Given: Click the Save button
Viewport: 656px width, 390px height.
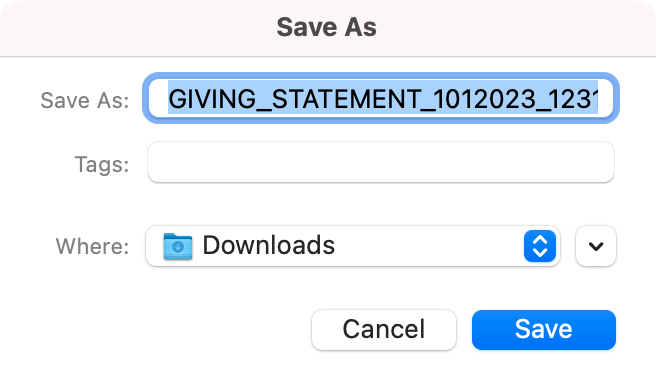Looking at the screenshot, I should point(544,330).
